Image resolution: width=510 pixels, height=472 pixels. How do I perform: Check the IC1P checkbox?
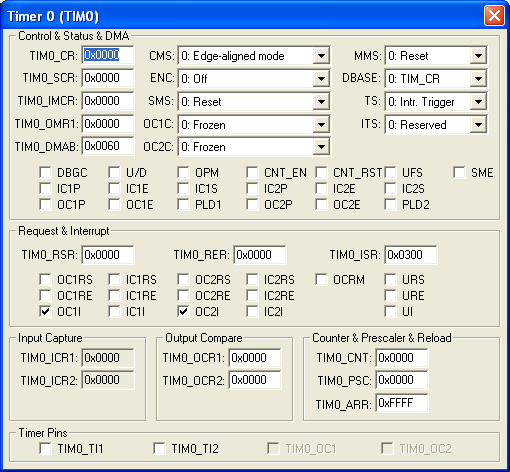pyautogui.click(x=45, y=189)
